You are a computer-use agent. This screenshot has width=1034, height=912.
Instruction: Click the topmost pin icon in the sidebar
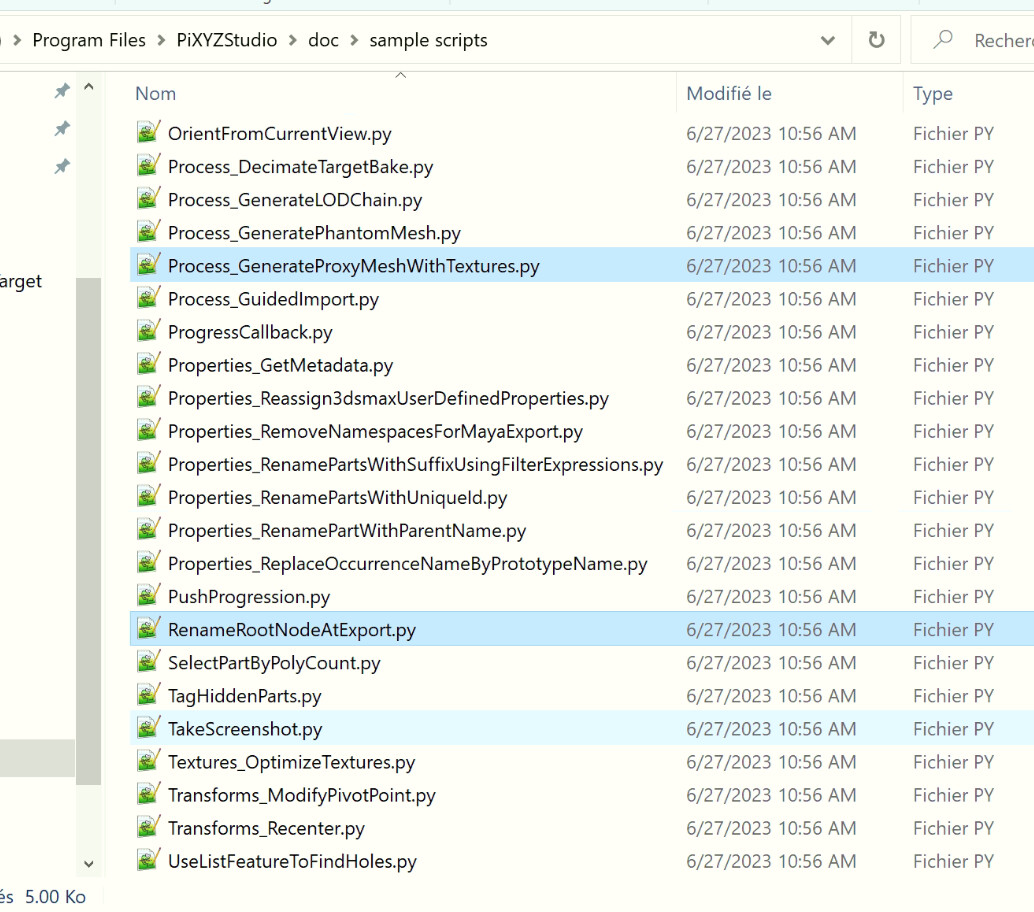point(61,90)
